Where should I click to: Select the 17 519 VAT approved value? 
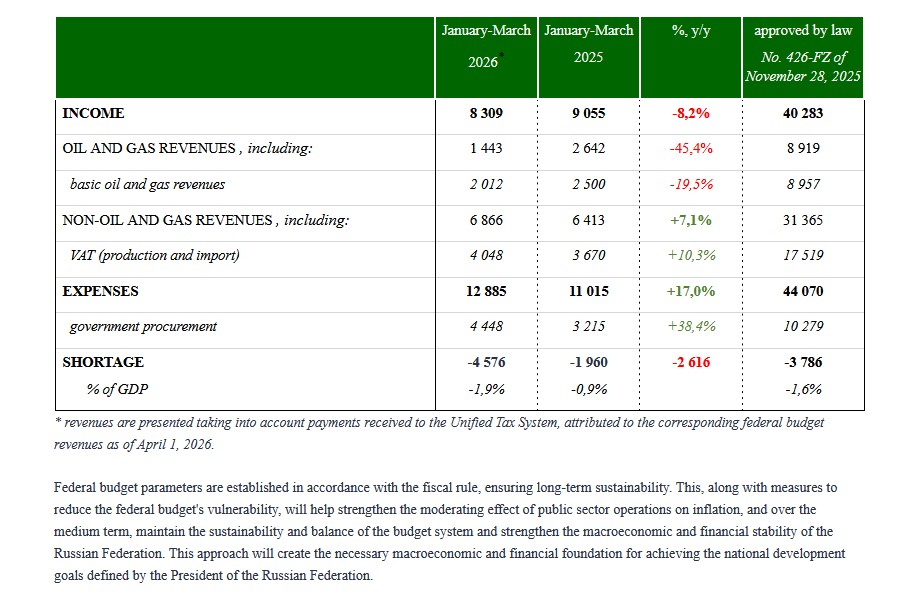click(803, 255)
